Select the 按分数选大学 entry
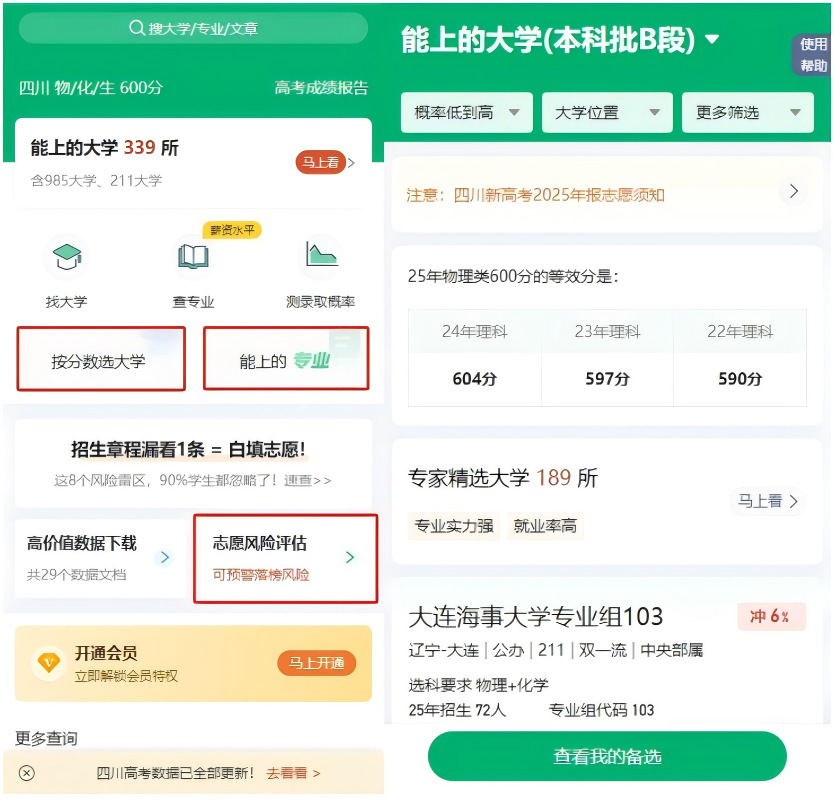Image resolution: width=834 pixels, height=801 pixels. 100,360
